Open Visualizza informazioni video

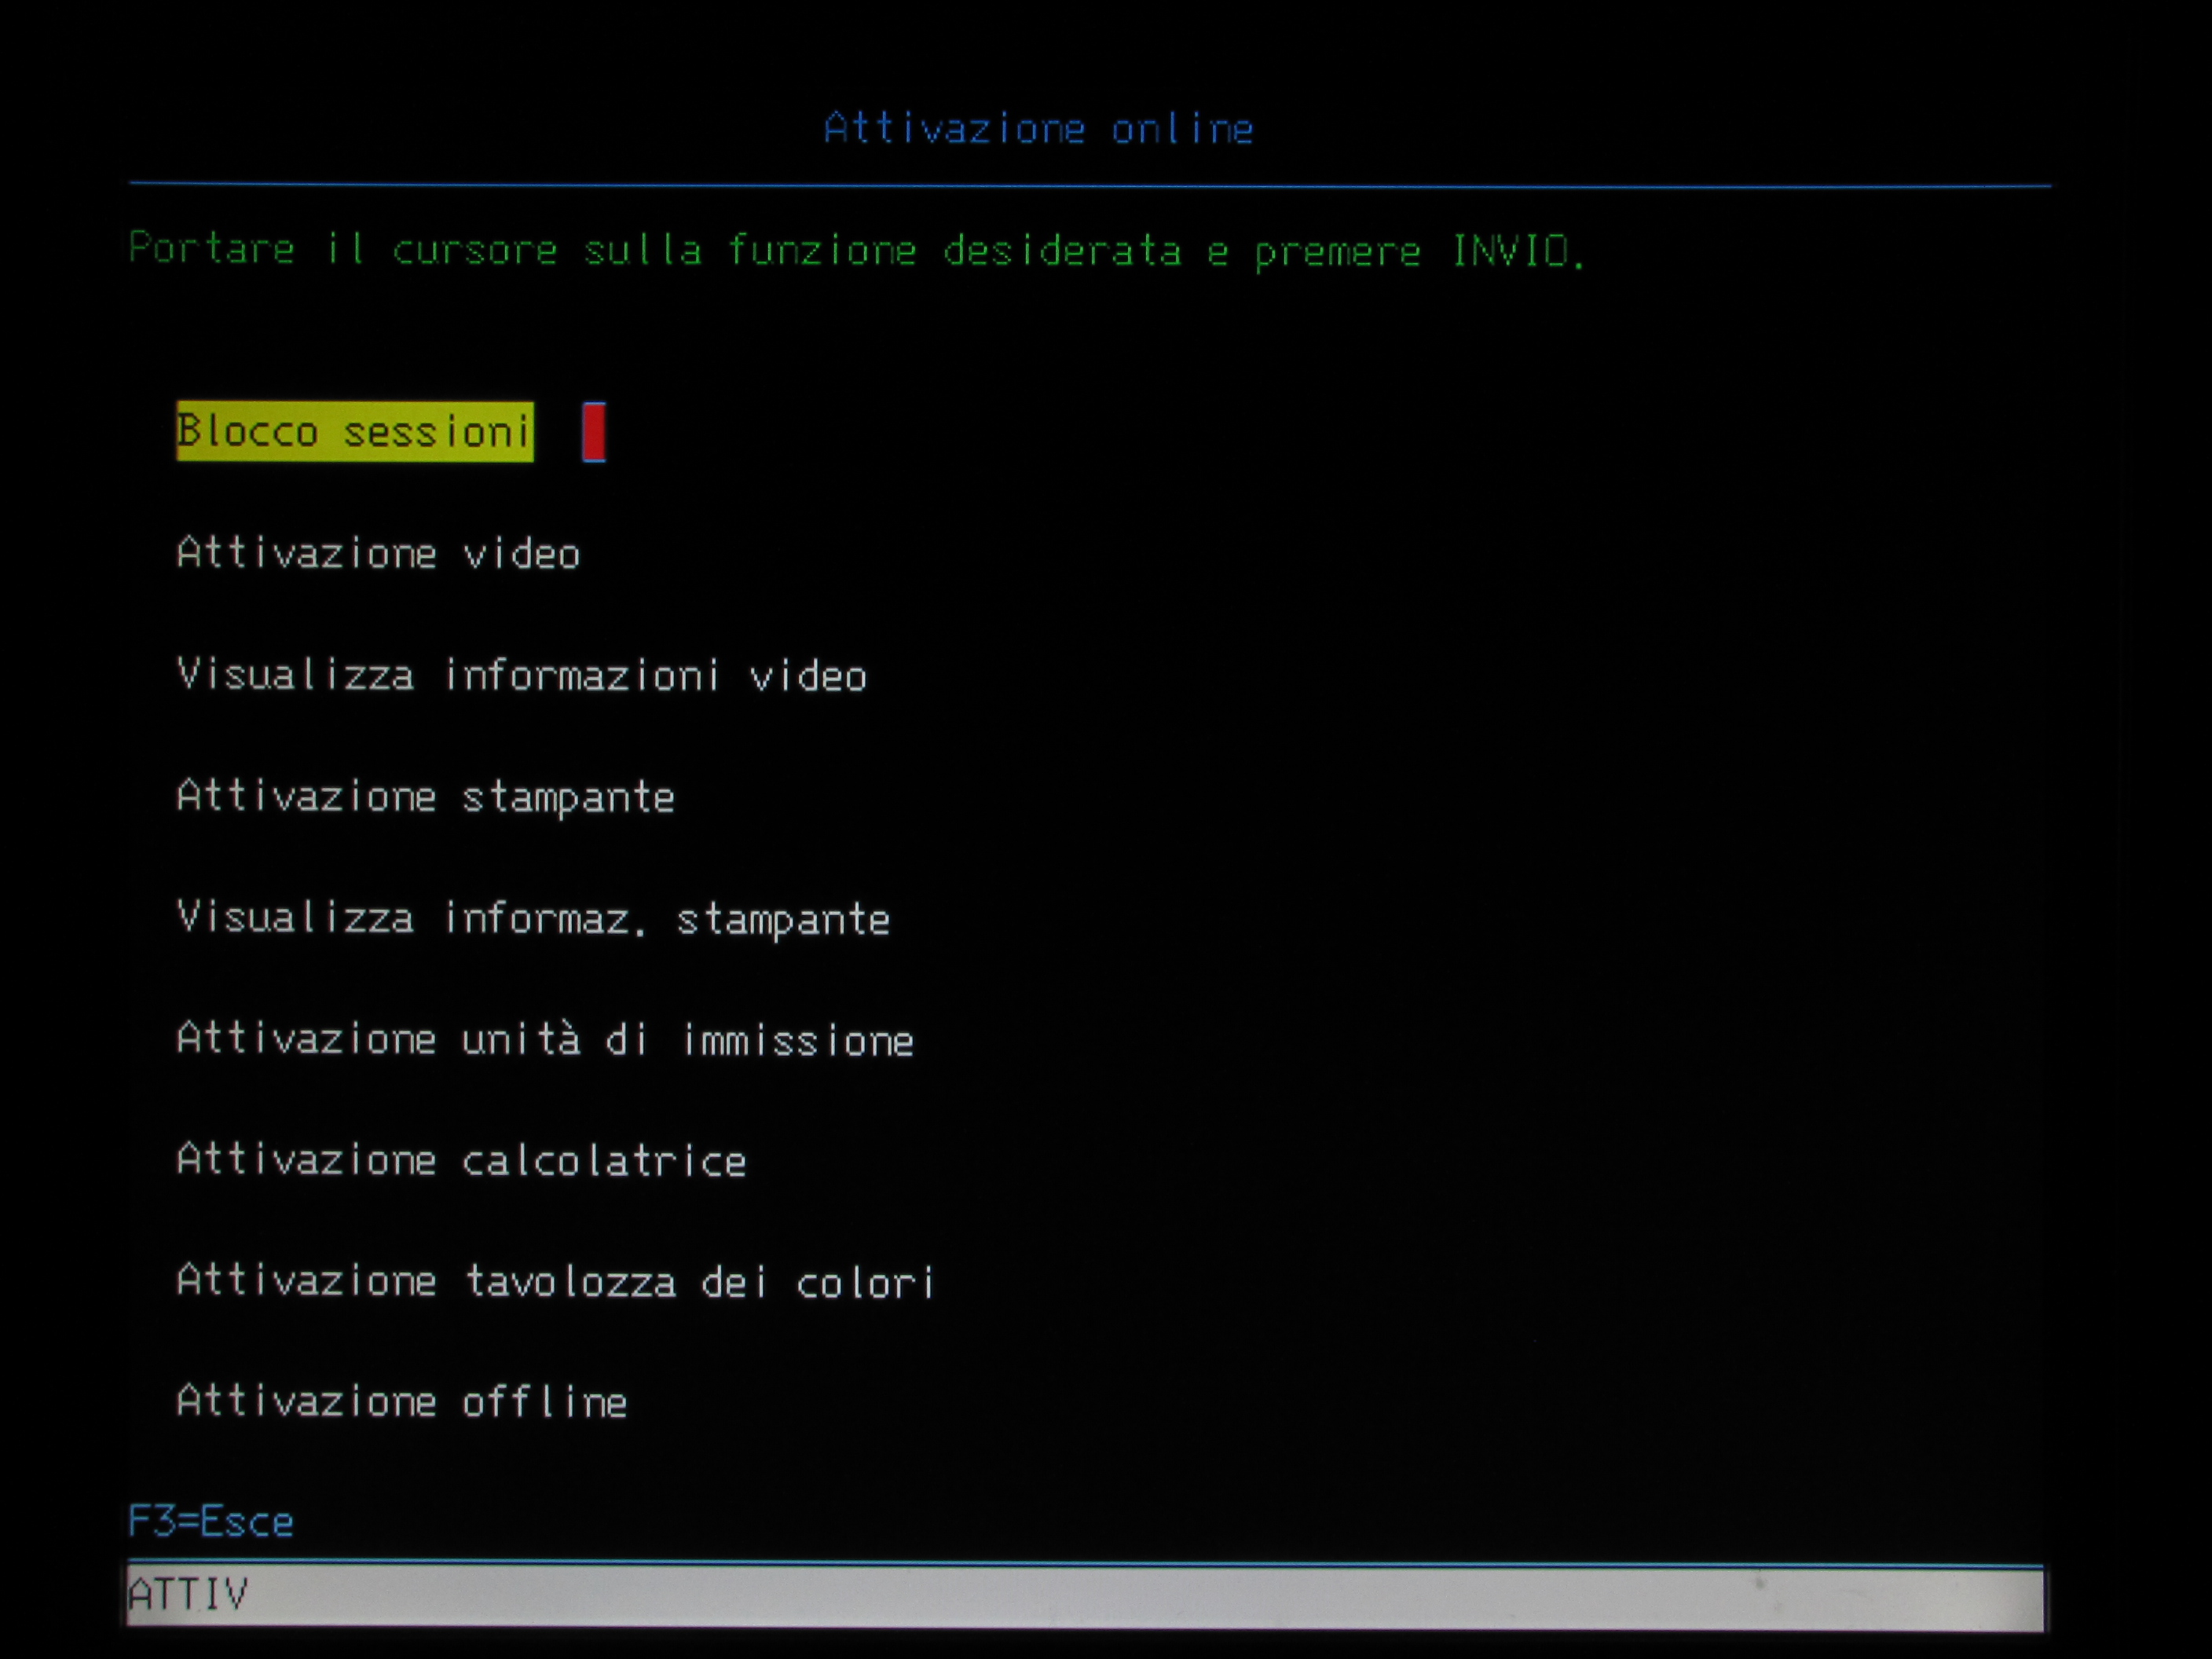[521, 675]
